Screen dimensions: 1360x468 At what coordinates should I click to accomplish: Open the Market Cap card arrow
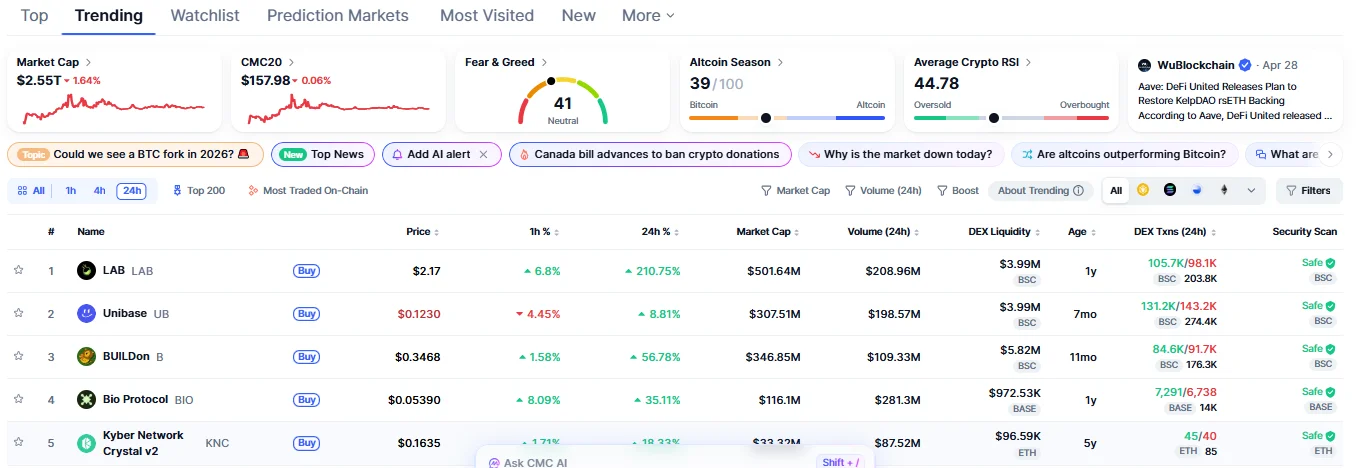click(x=89, y=62)
